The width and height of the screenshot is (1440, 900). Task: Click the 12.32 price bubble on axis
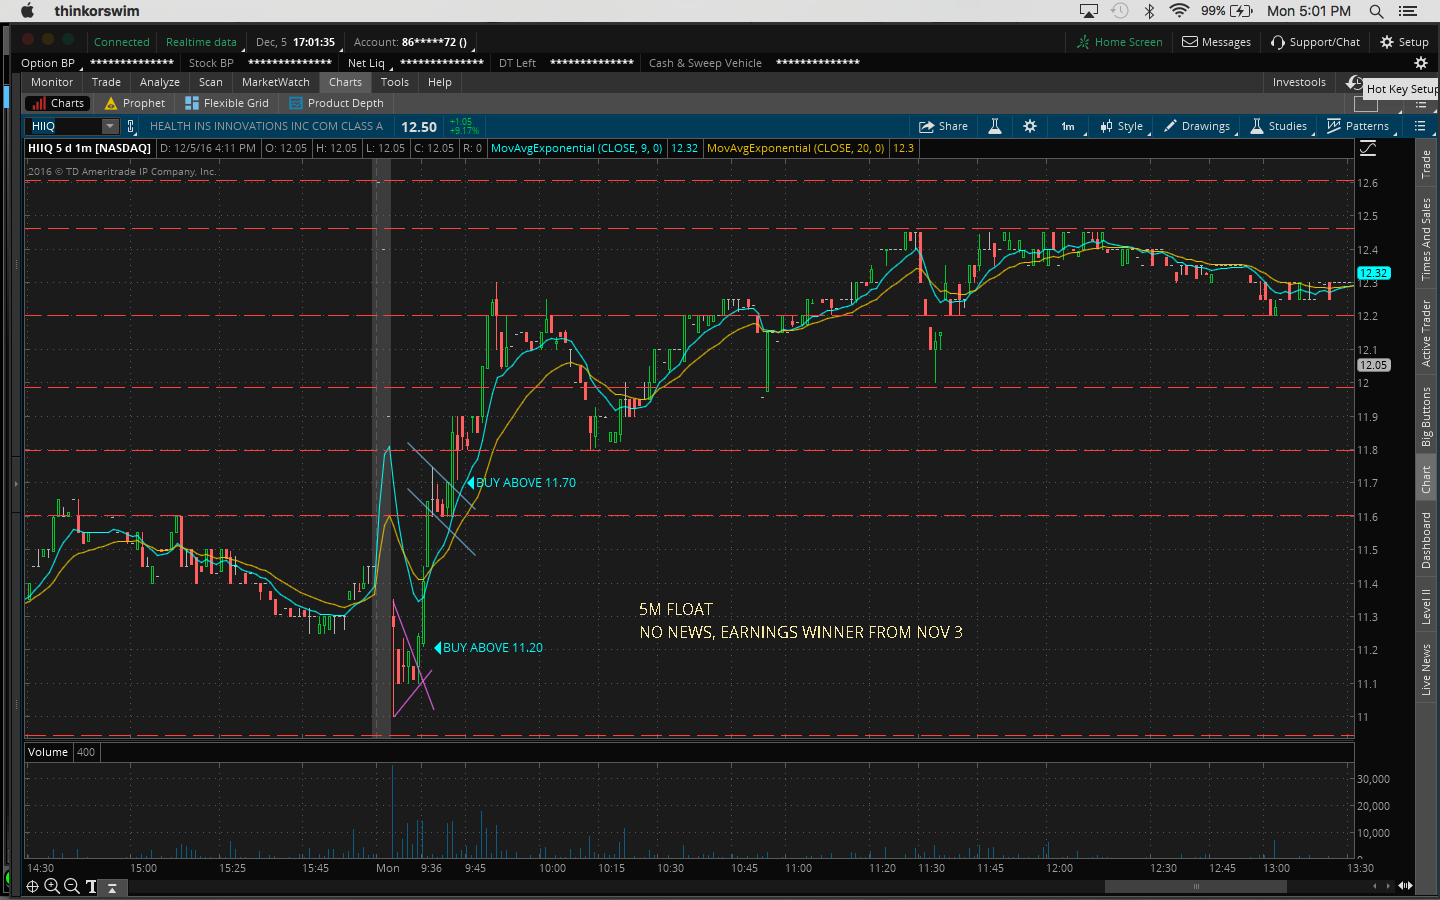[x=1373, y=273]
